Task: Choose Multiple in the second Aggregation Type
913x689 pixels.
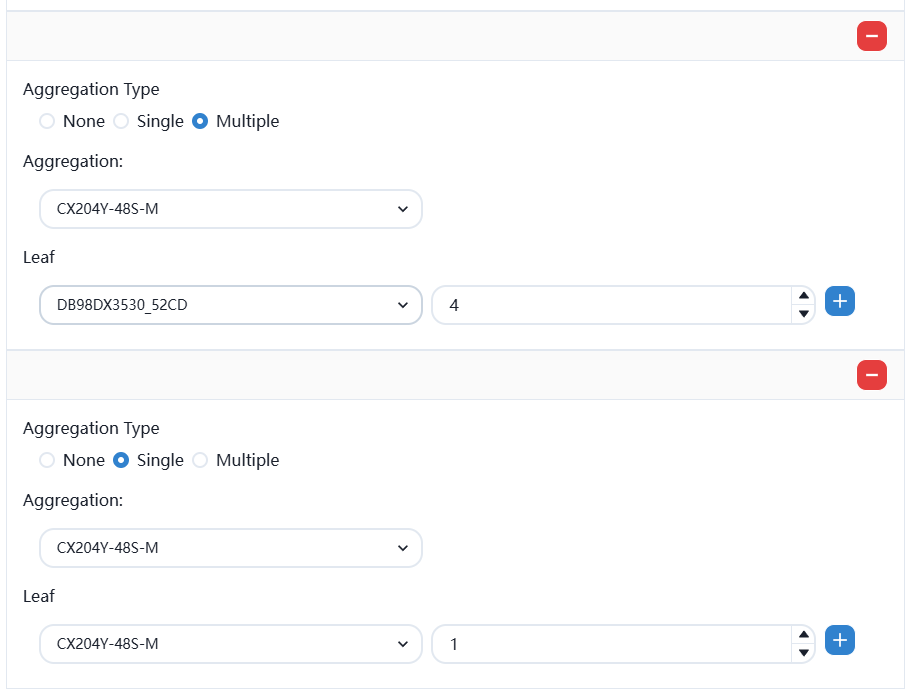Action: tap(200, 460)
